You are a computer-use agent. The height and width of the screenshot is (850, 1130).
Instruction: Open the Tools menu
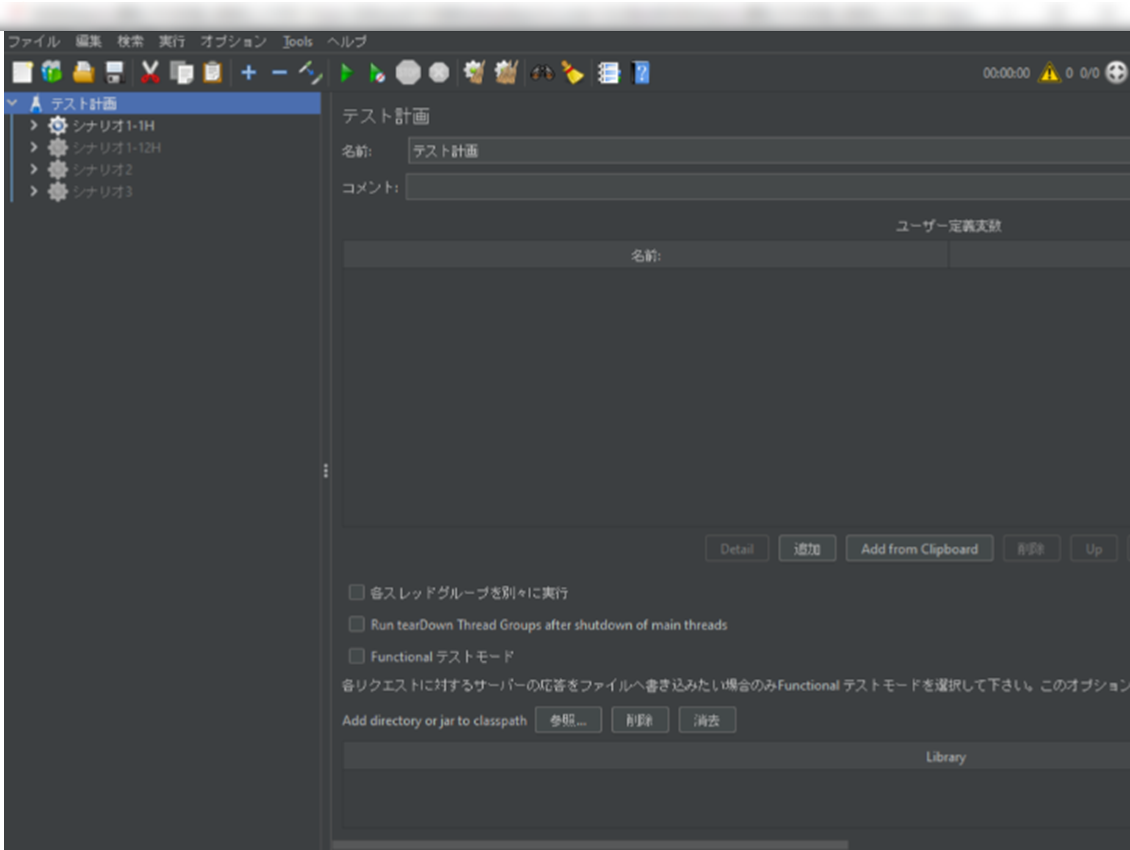(x=296, y=41)
